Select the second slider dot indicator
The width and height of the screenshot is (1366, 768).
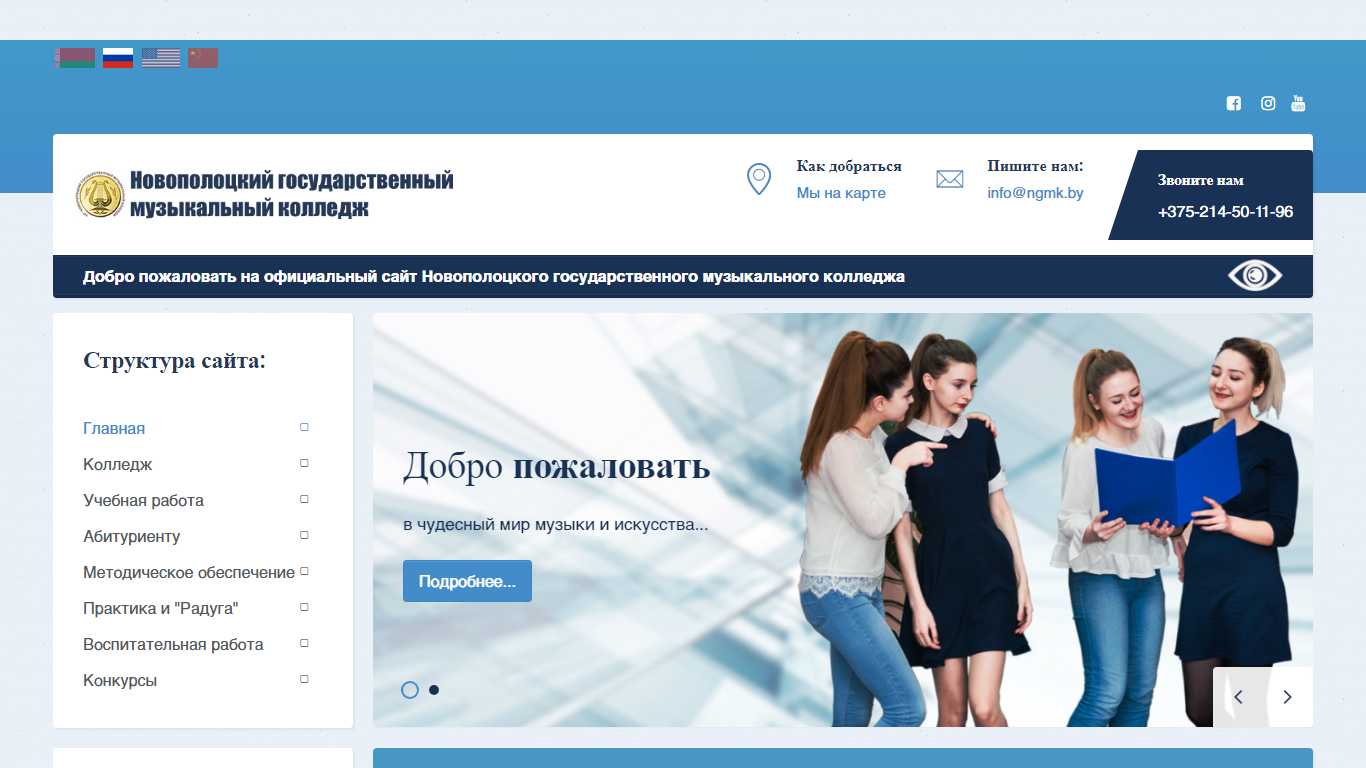click(x=434, y=690)
